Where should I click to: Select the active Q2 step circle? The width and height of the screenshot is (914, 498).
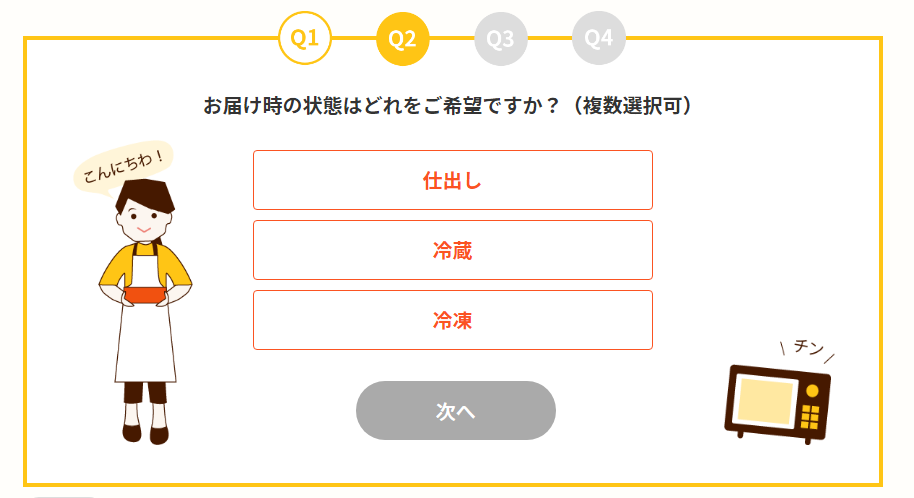[x=403, y=38]
